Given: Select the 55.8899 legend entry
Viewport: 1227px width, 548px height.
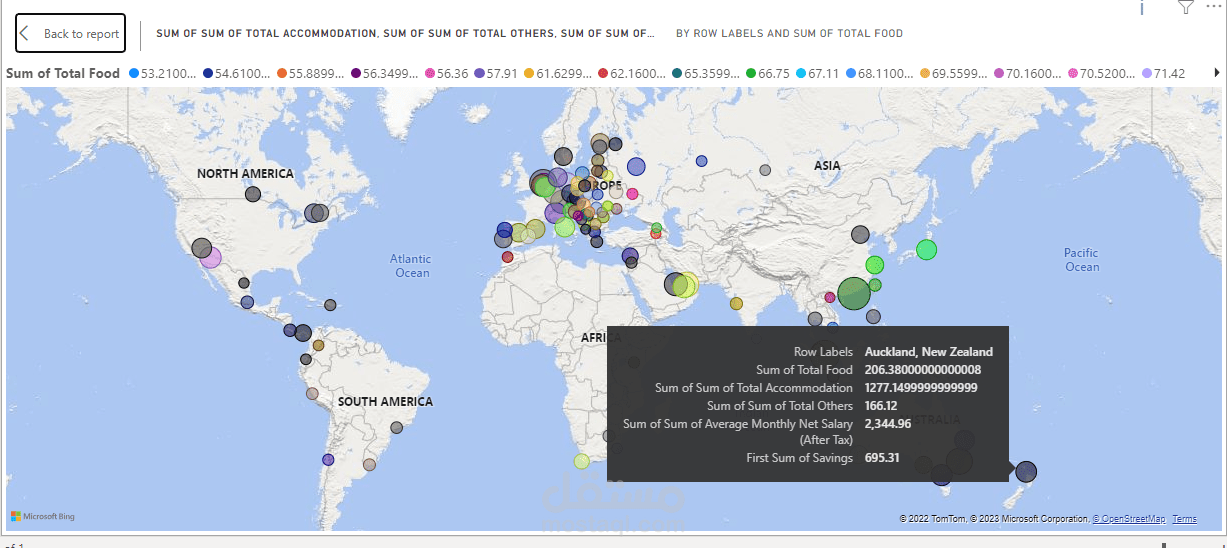Looking at the screenshot, I should point(310,73).
